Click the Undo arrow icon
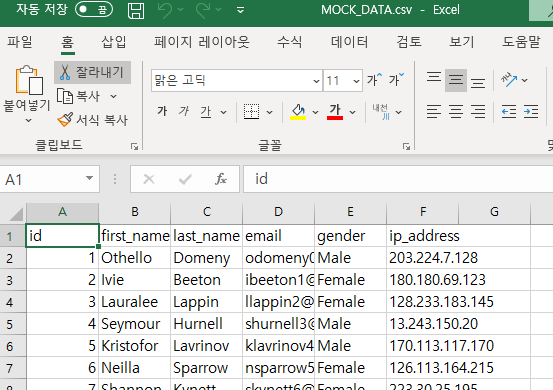This screenshot has width=553, height=390. tap(165, 10)
